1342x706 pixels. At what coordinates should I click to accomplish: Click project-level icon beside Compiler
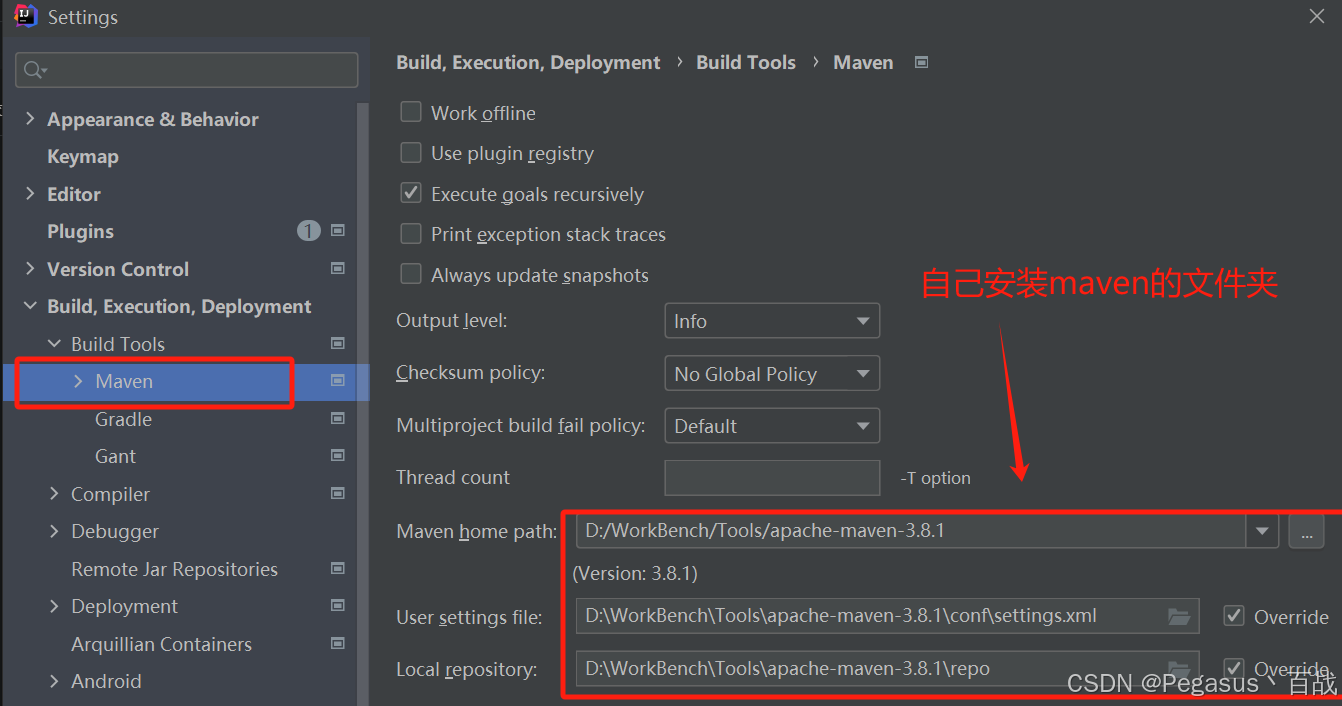point(338,493)
